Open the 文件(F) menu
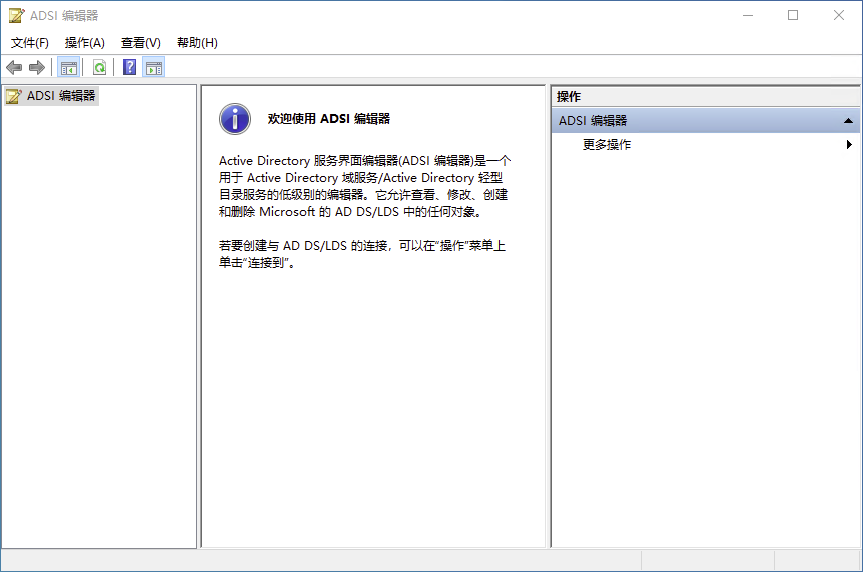863x572 pixels. point(30,43)
